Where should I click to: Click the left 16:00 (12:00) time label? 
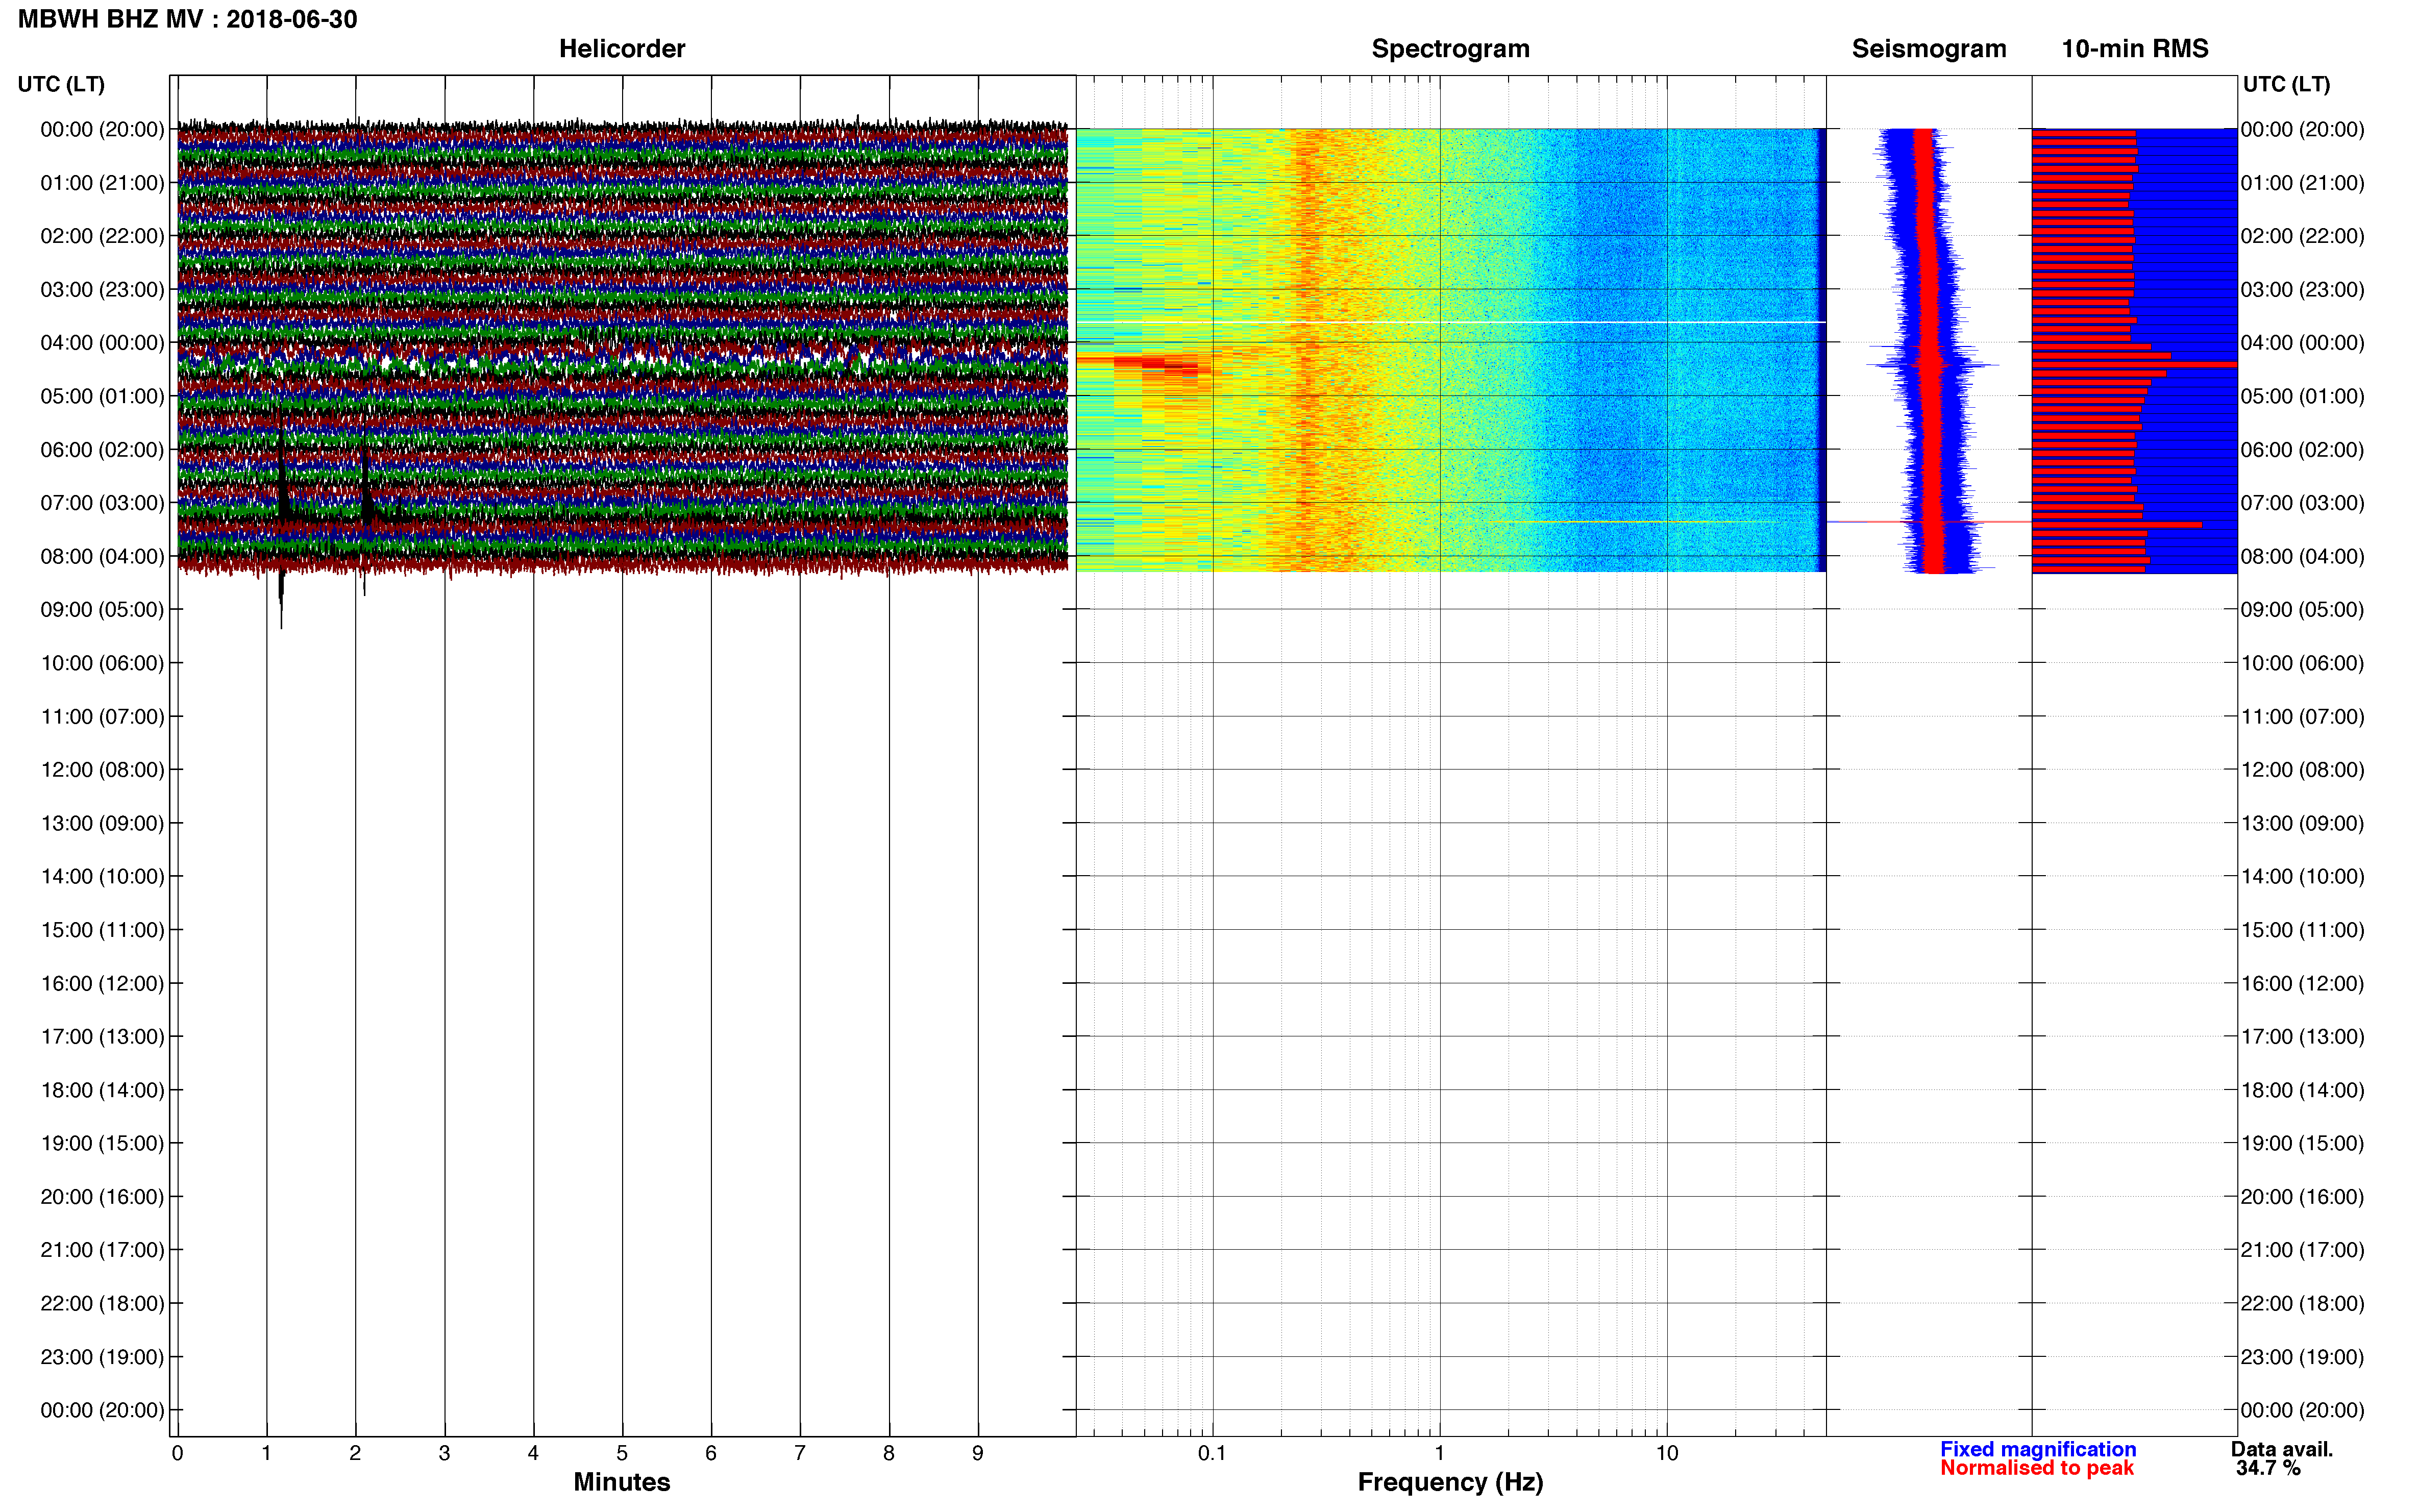[x=102, y=983]
